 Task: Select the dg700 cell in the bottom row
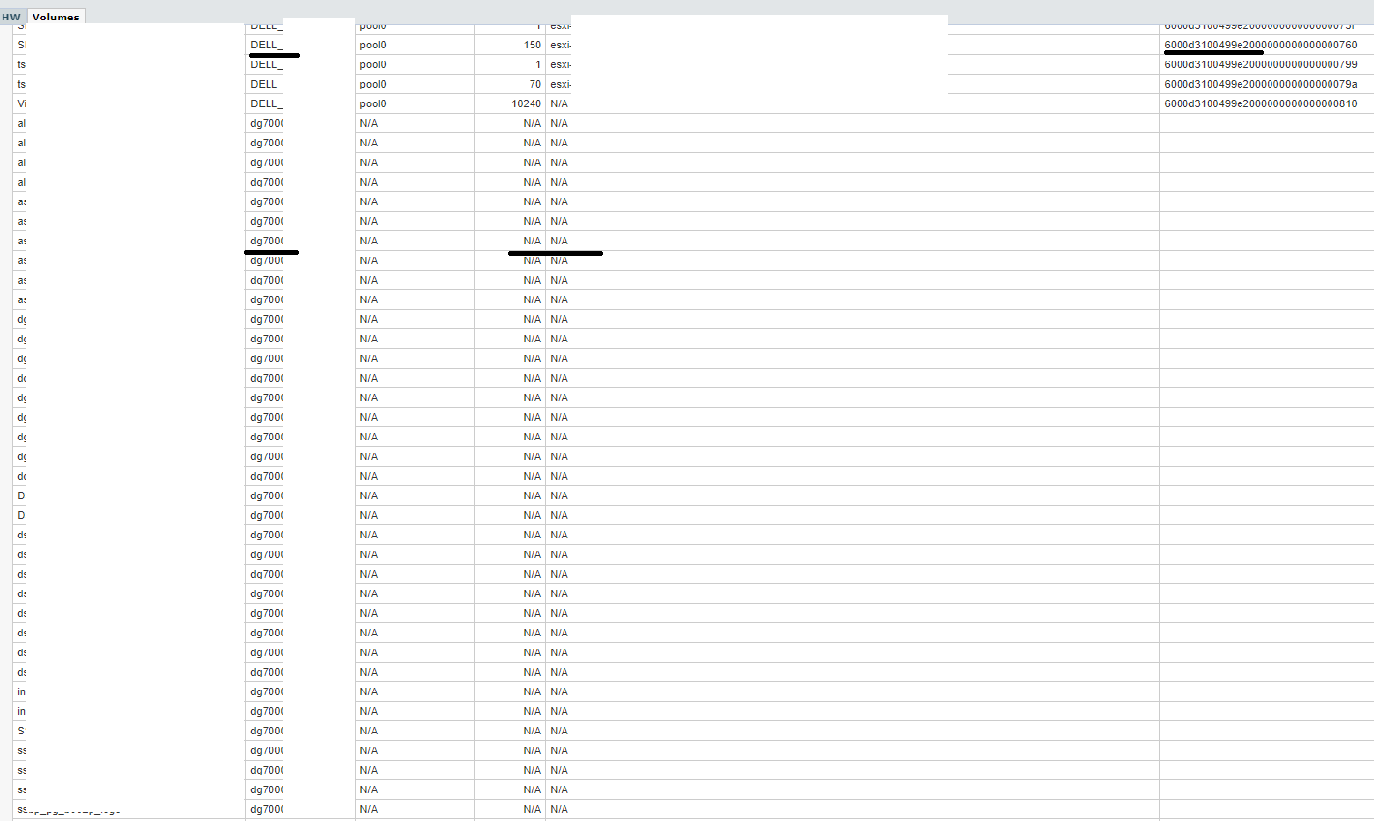[x=266, y=809]
